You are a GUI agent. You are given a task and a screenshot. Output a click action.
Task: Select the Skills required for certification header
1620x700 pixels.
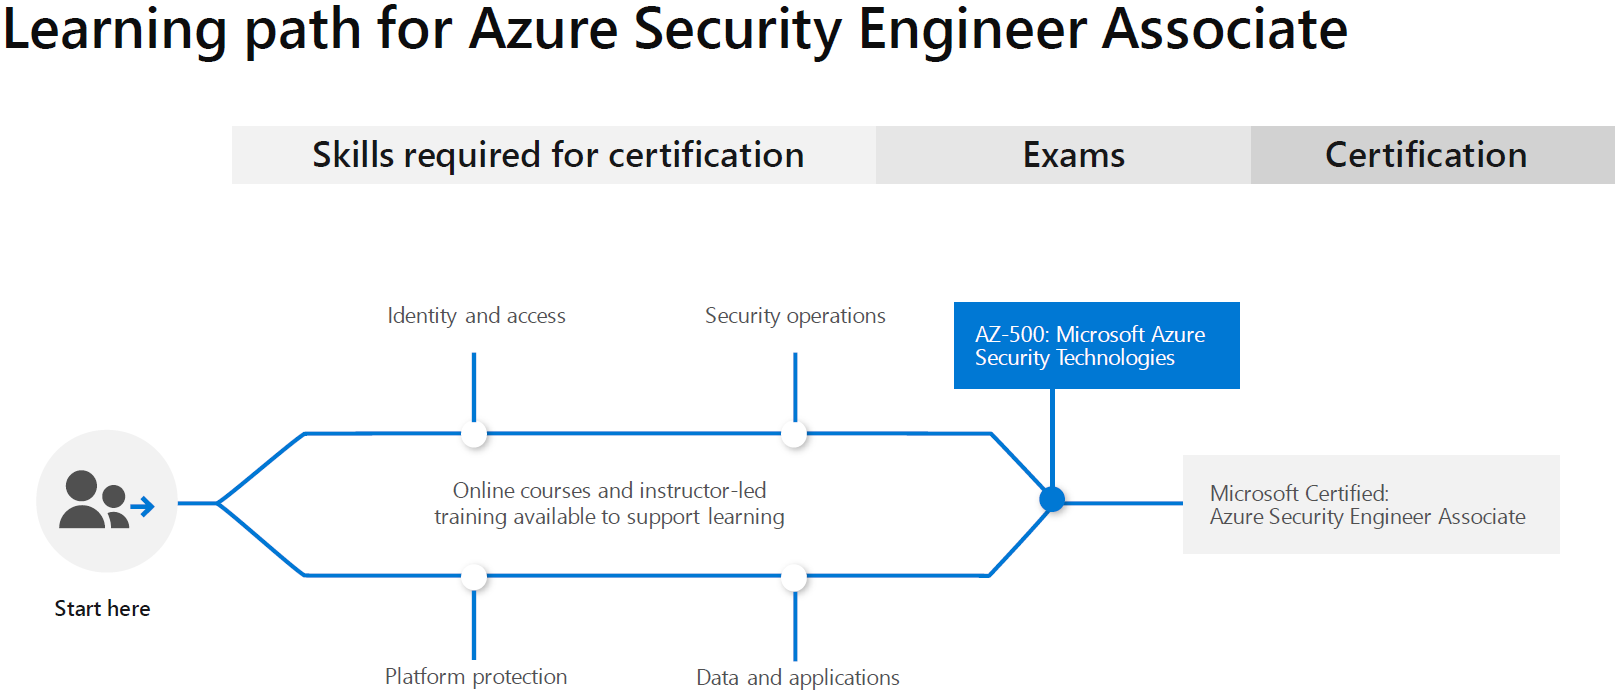tap(557, 155)
